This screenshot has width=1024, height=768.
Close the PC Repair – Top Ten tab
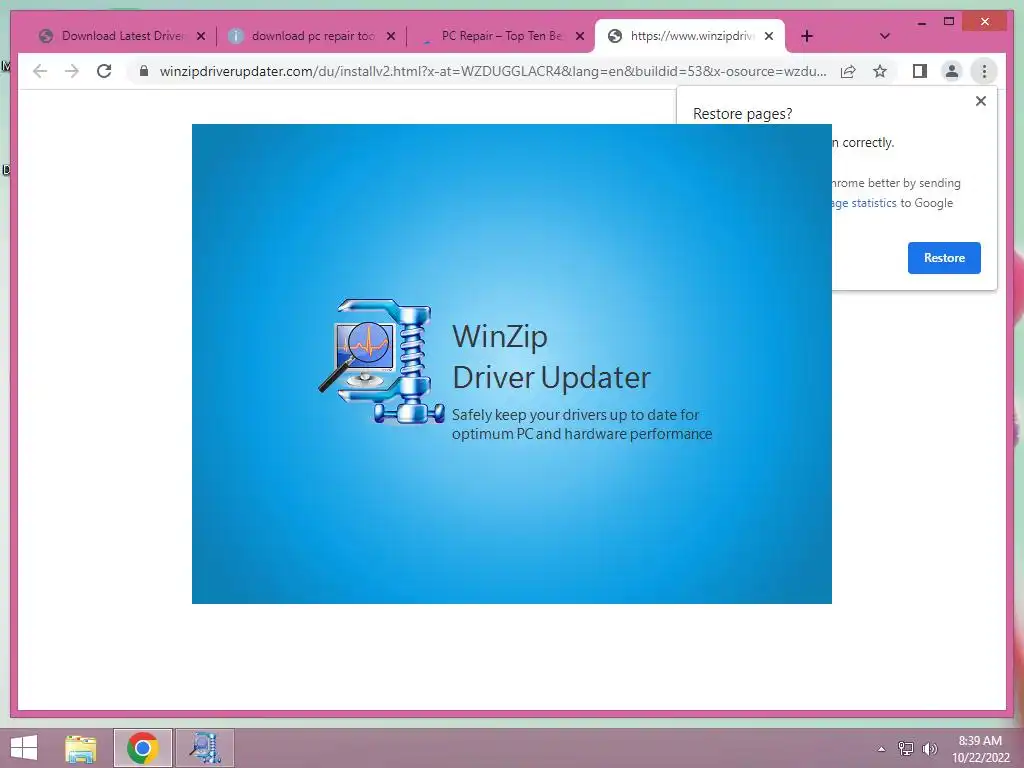click(x=579, y=36)
